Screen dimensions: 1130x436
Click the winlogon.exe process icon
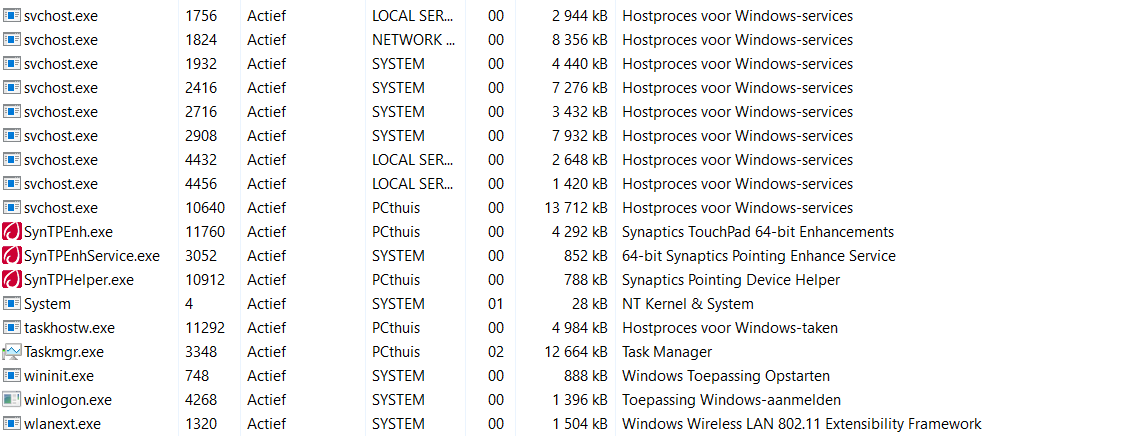(12, 400)
